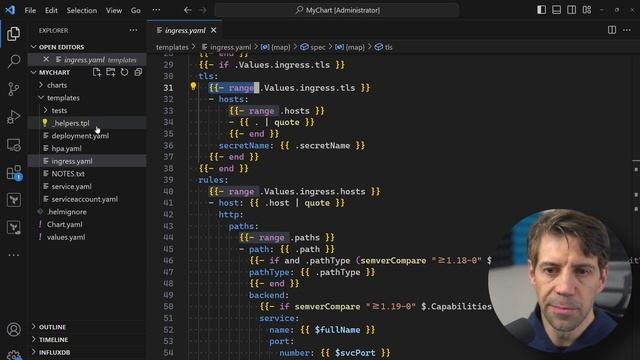Viewport: 640px width, 360px height.
Task: Expand the OUTLINE section
Action: (52, 327)
